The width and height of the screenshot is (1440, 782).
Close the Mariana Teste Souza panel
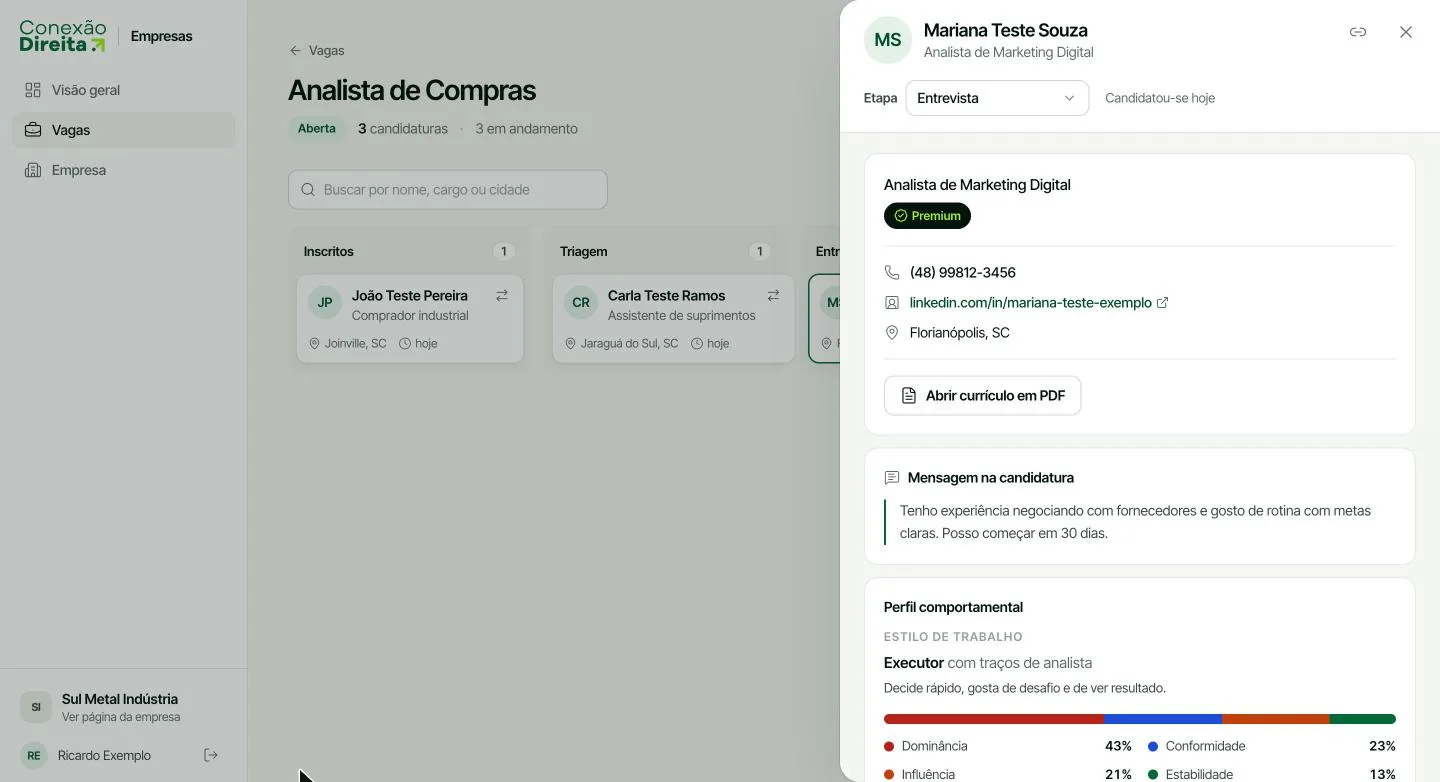pyautogui.click(x=1405, y=32)
